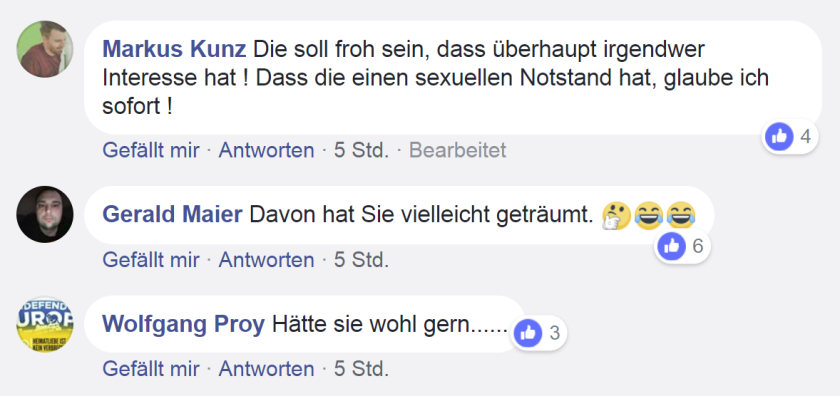Click the like reaction icon showing 3
This screenshot has width=840, height=396.
click(528, 333)
